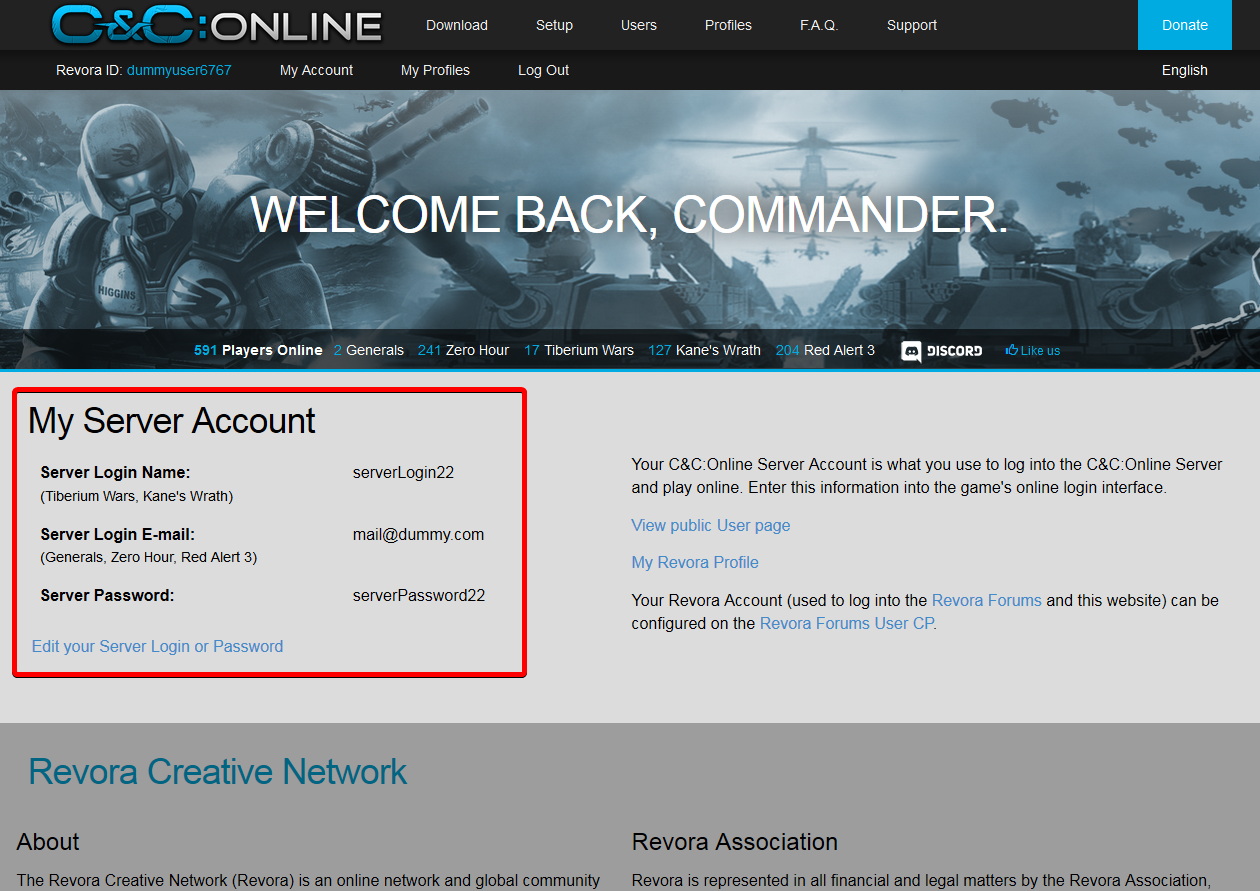Open the Download menu
This screenshot has width=1260, height=891.
(457, 25)
